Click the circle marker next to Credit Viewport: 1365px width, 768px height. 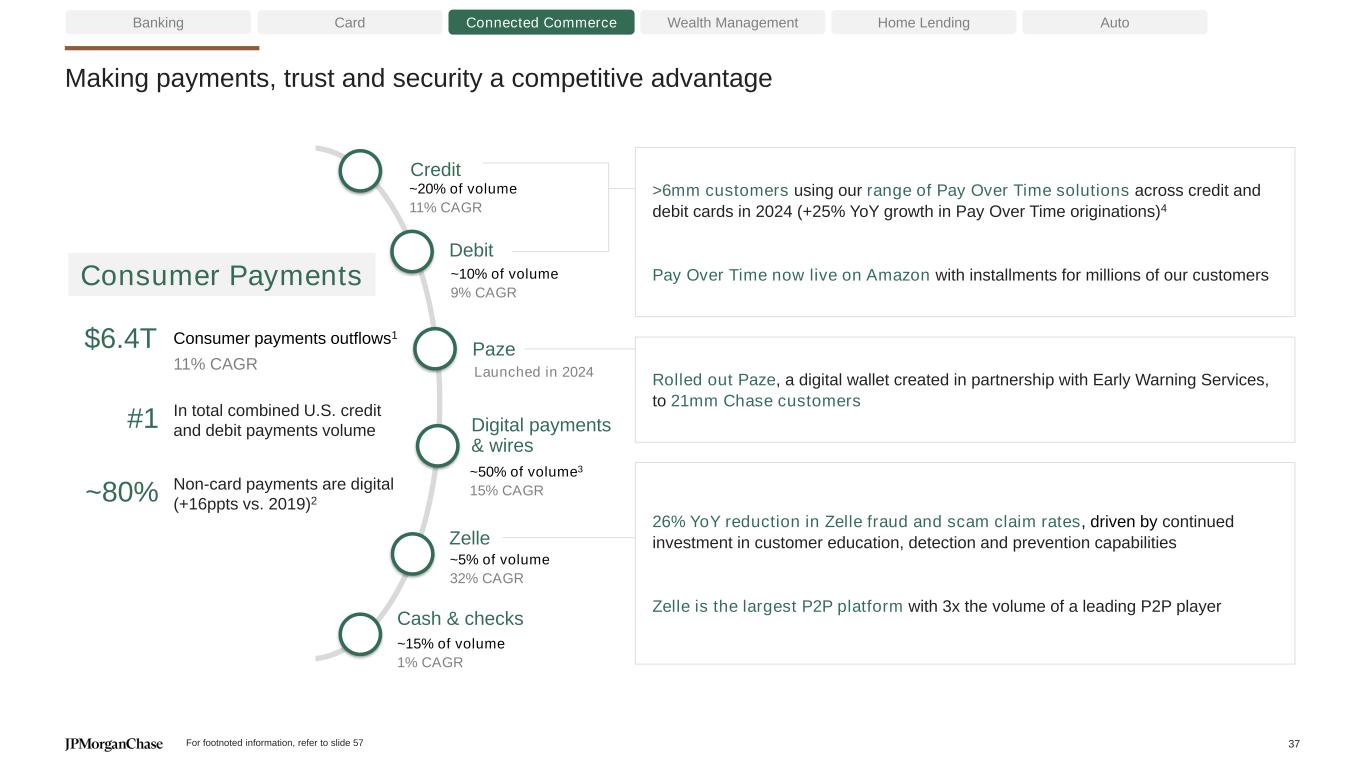tap(360, 170)
